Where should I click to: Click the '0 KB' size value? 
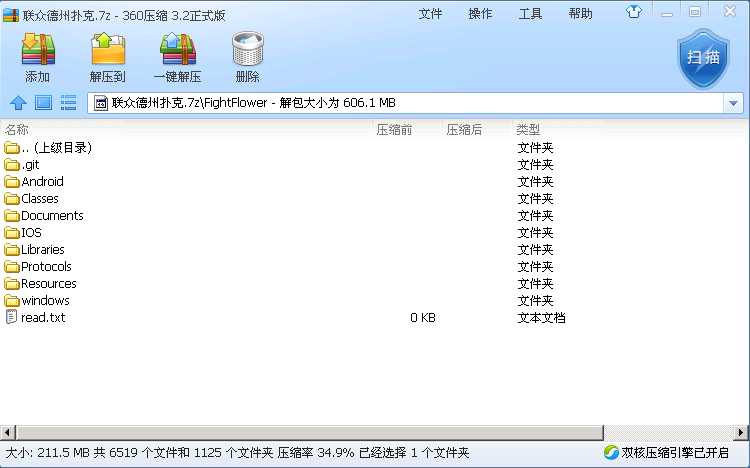[x=423, y=318]
